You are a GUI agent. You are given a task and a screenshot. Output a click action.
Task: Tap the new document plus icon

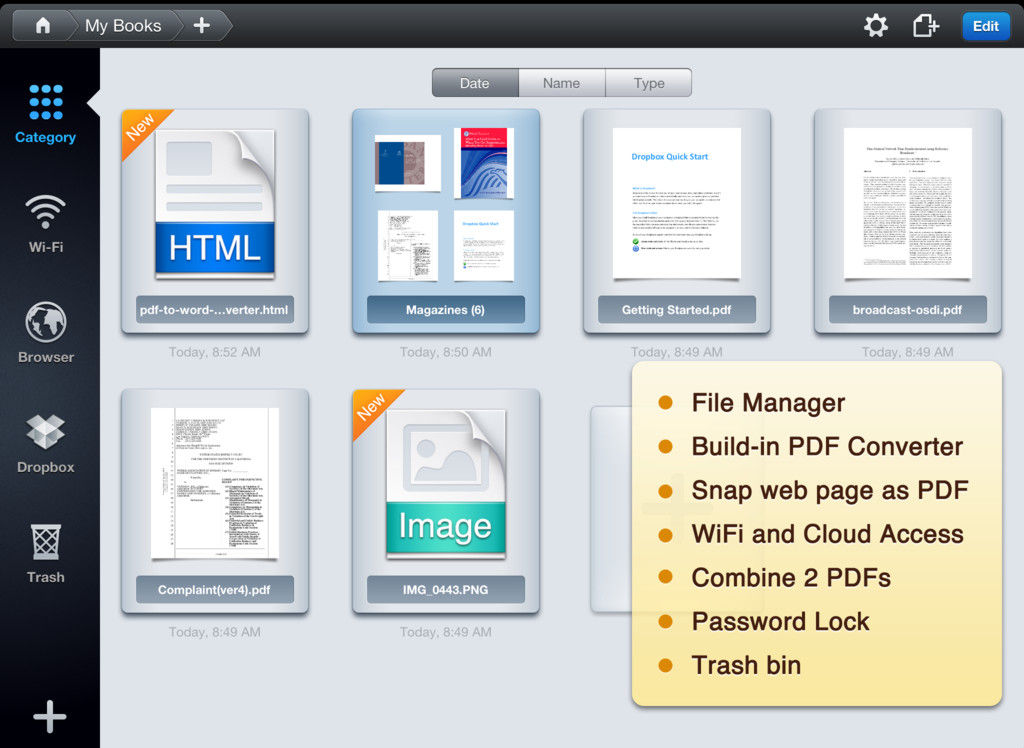pyautogui.click(x=925, y=26)
